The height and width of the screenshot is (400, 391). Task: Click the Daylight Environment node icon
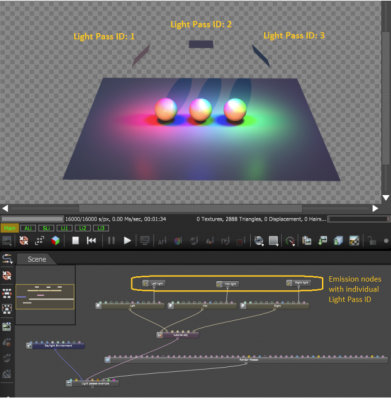(29, 346)
